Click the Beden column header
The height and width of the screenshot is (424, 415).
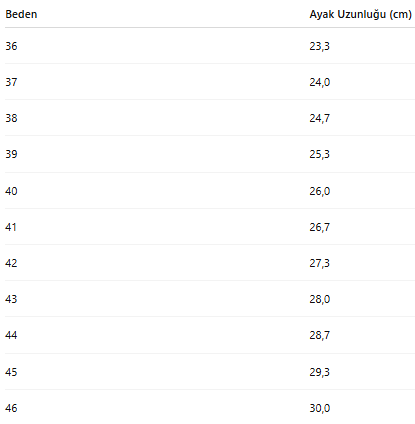[21, 14]
